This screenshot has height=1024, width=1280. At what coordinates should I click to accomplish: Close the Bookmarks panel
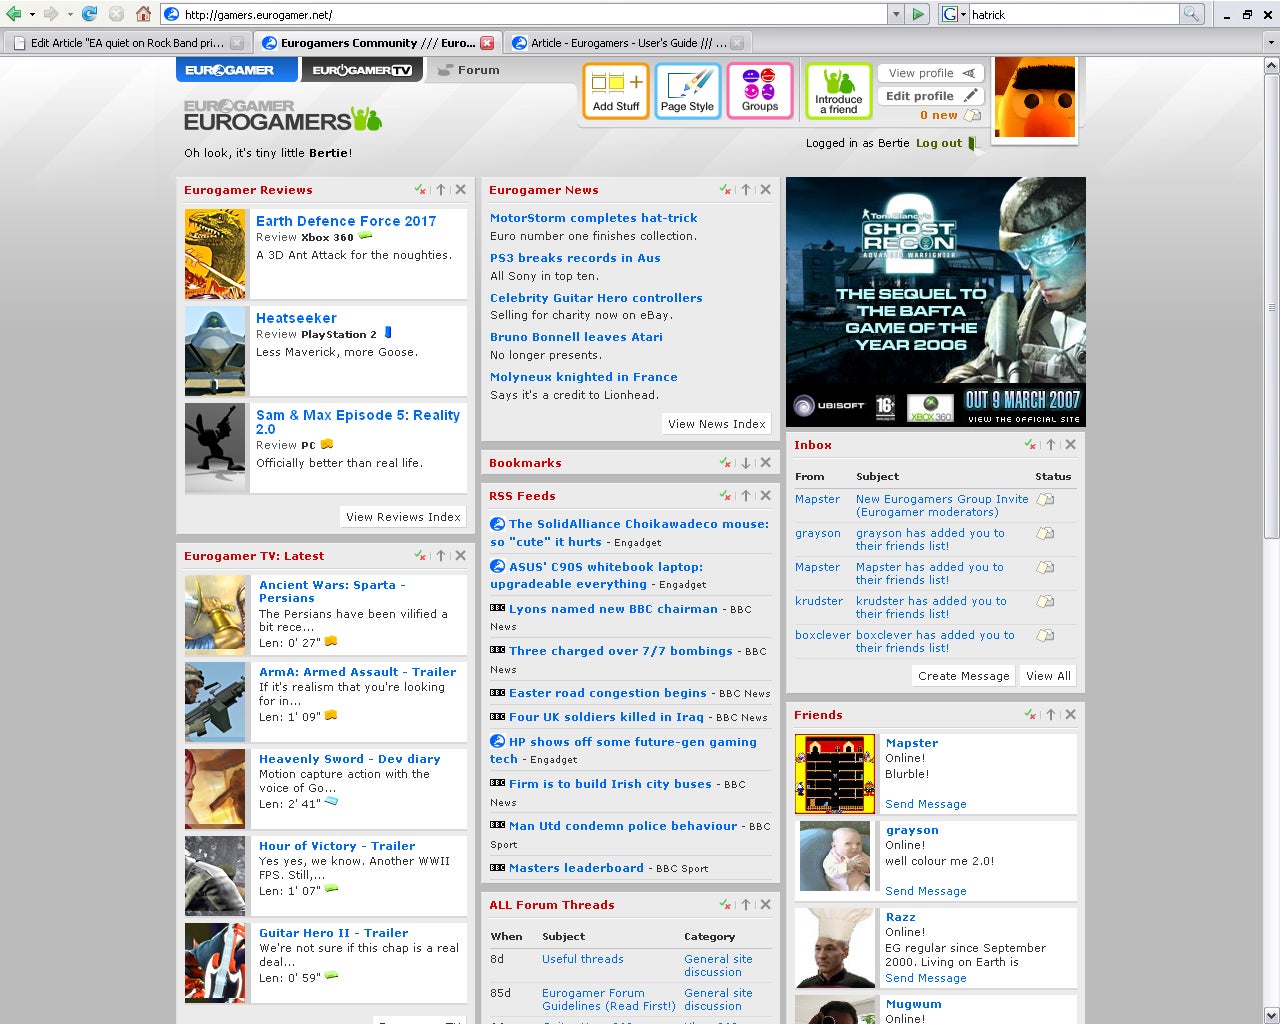(765, 462)
